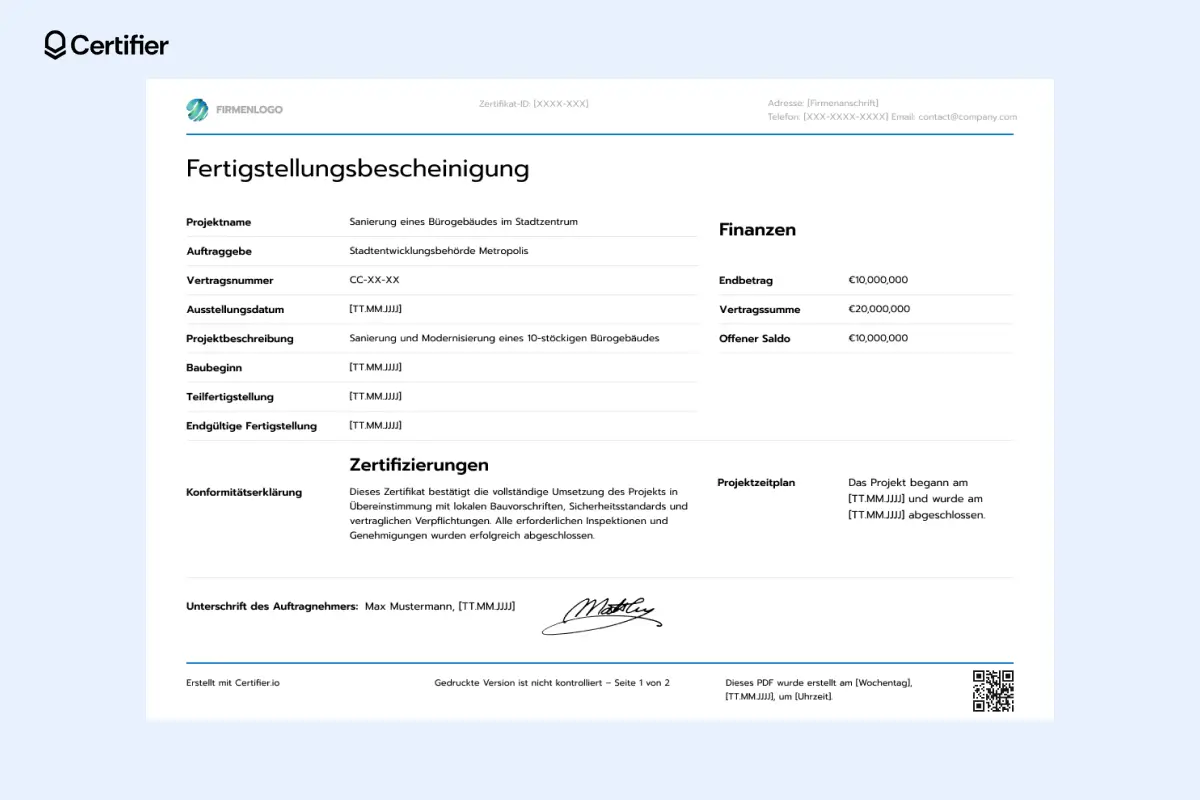Click the Zertifizierungen section heading
The height and width of the screenshot is (800, 1200).
pos(418,464)
